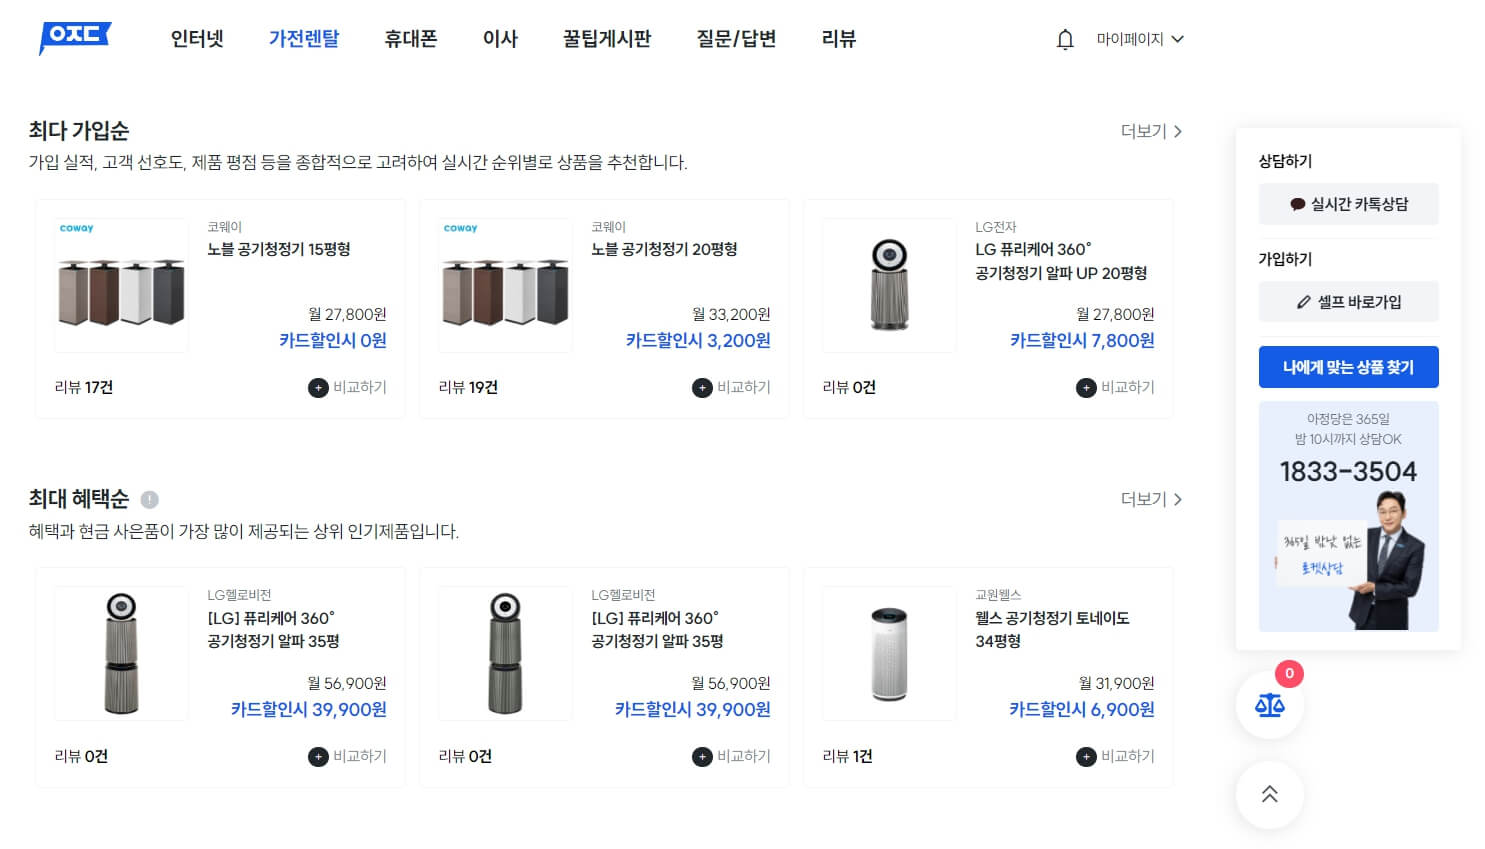The height and width of the screenshot is (849, 1485).
Task: Click the 나에게 맞는 상품 찾기 button
Action: 1348,367
